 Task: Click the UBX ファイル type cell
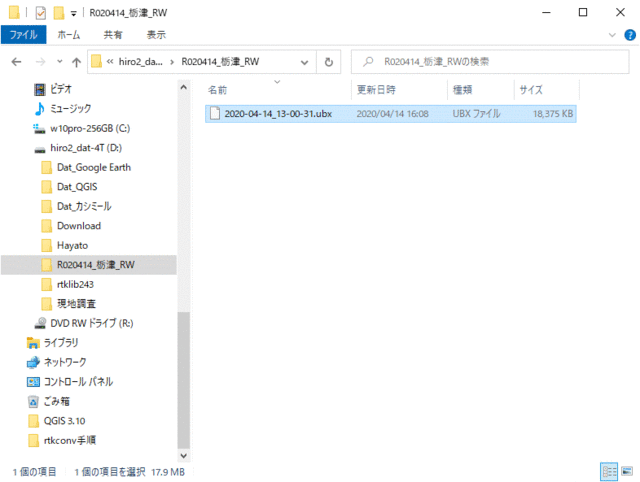(x=476, y=114)
